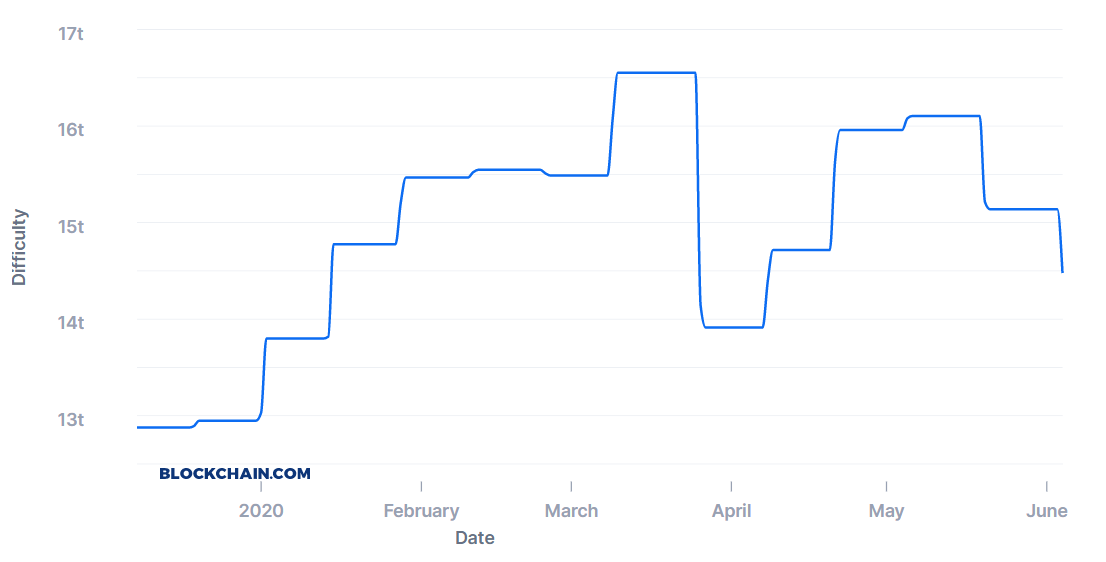Click the Difficulty vertical axis title

coord(19,248)
